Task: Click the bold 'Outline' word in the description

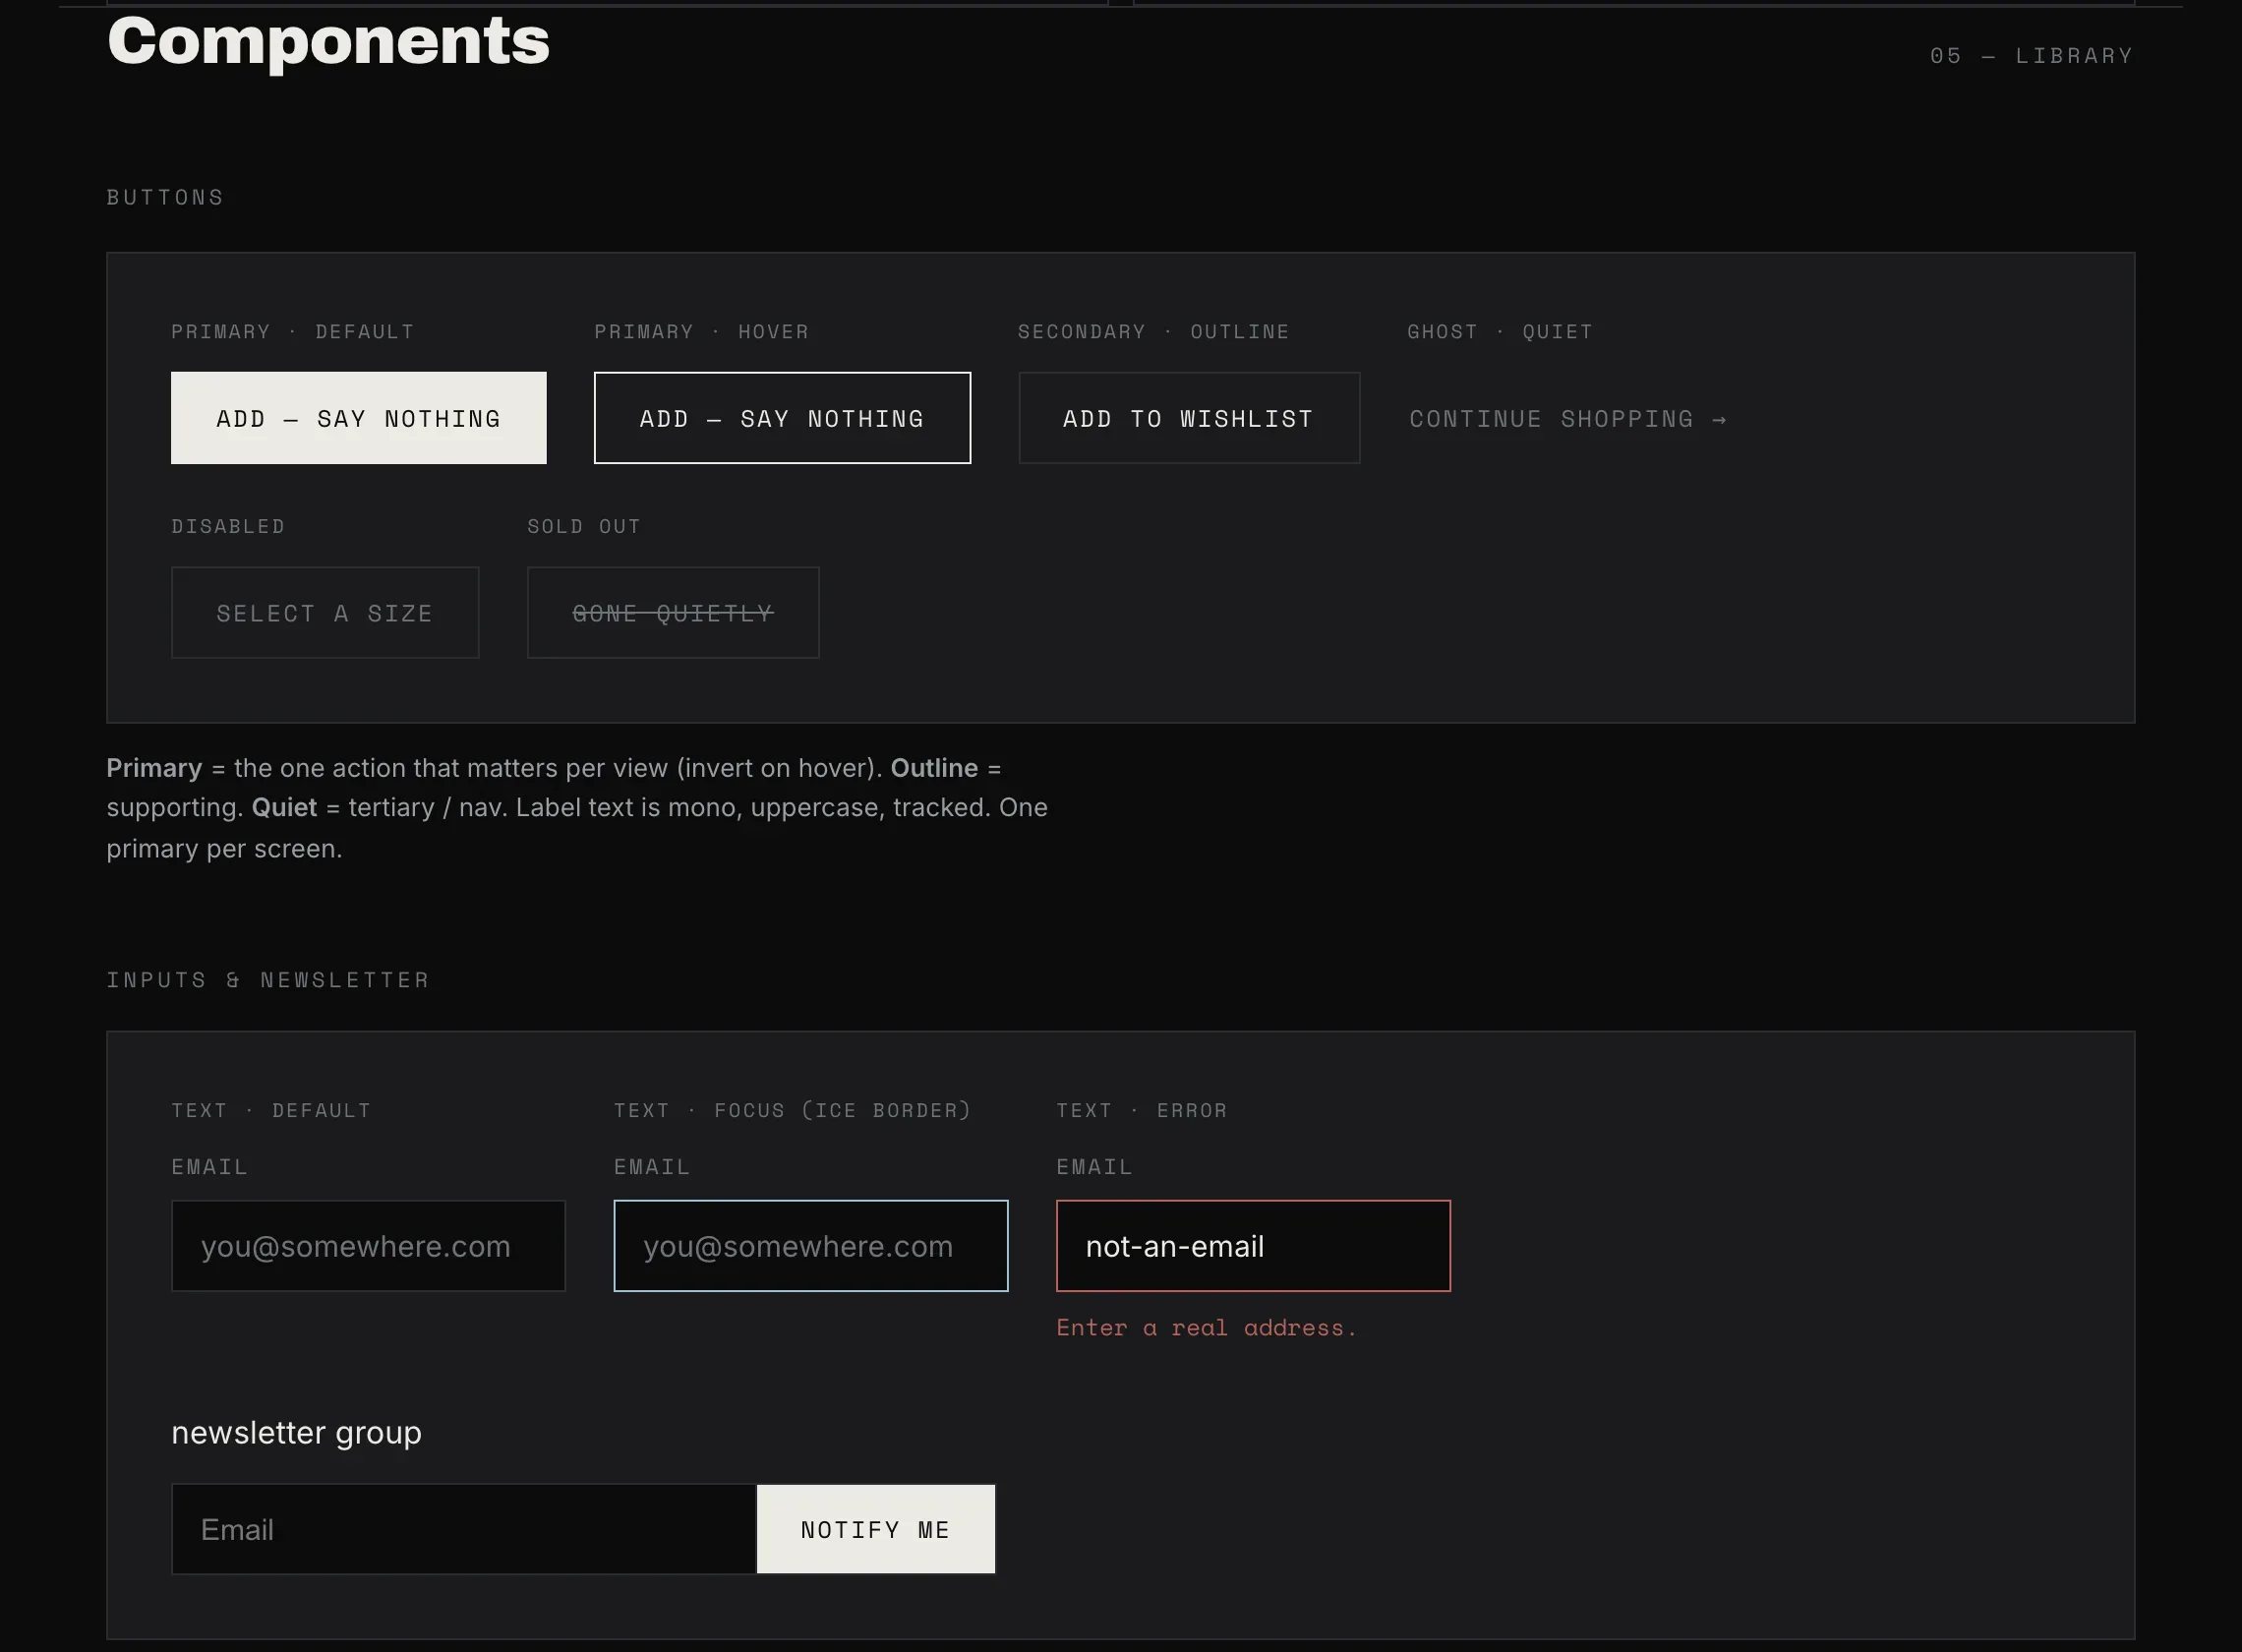Action: (x=934, y=768)
